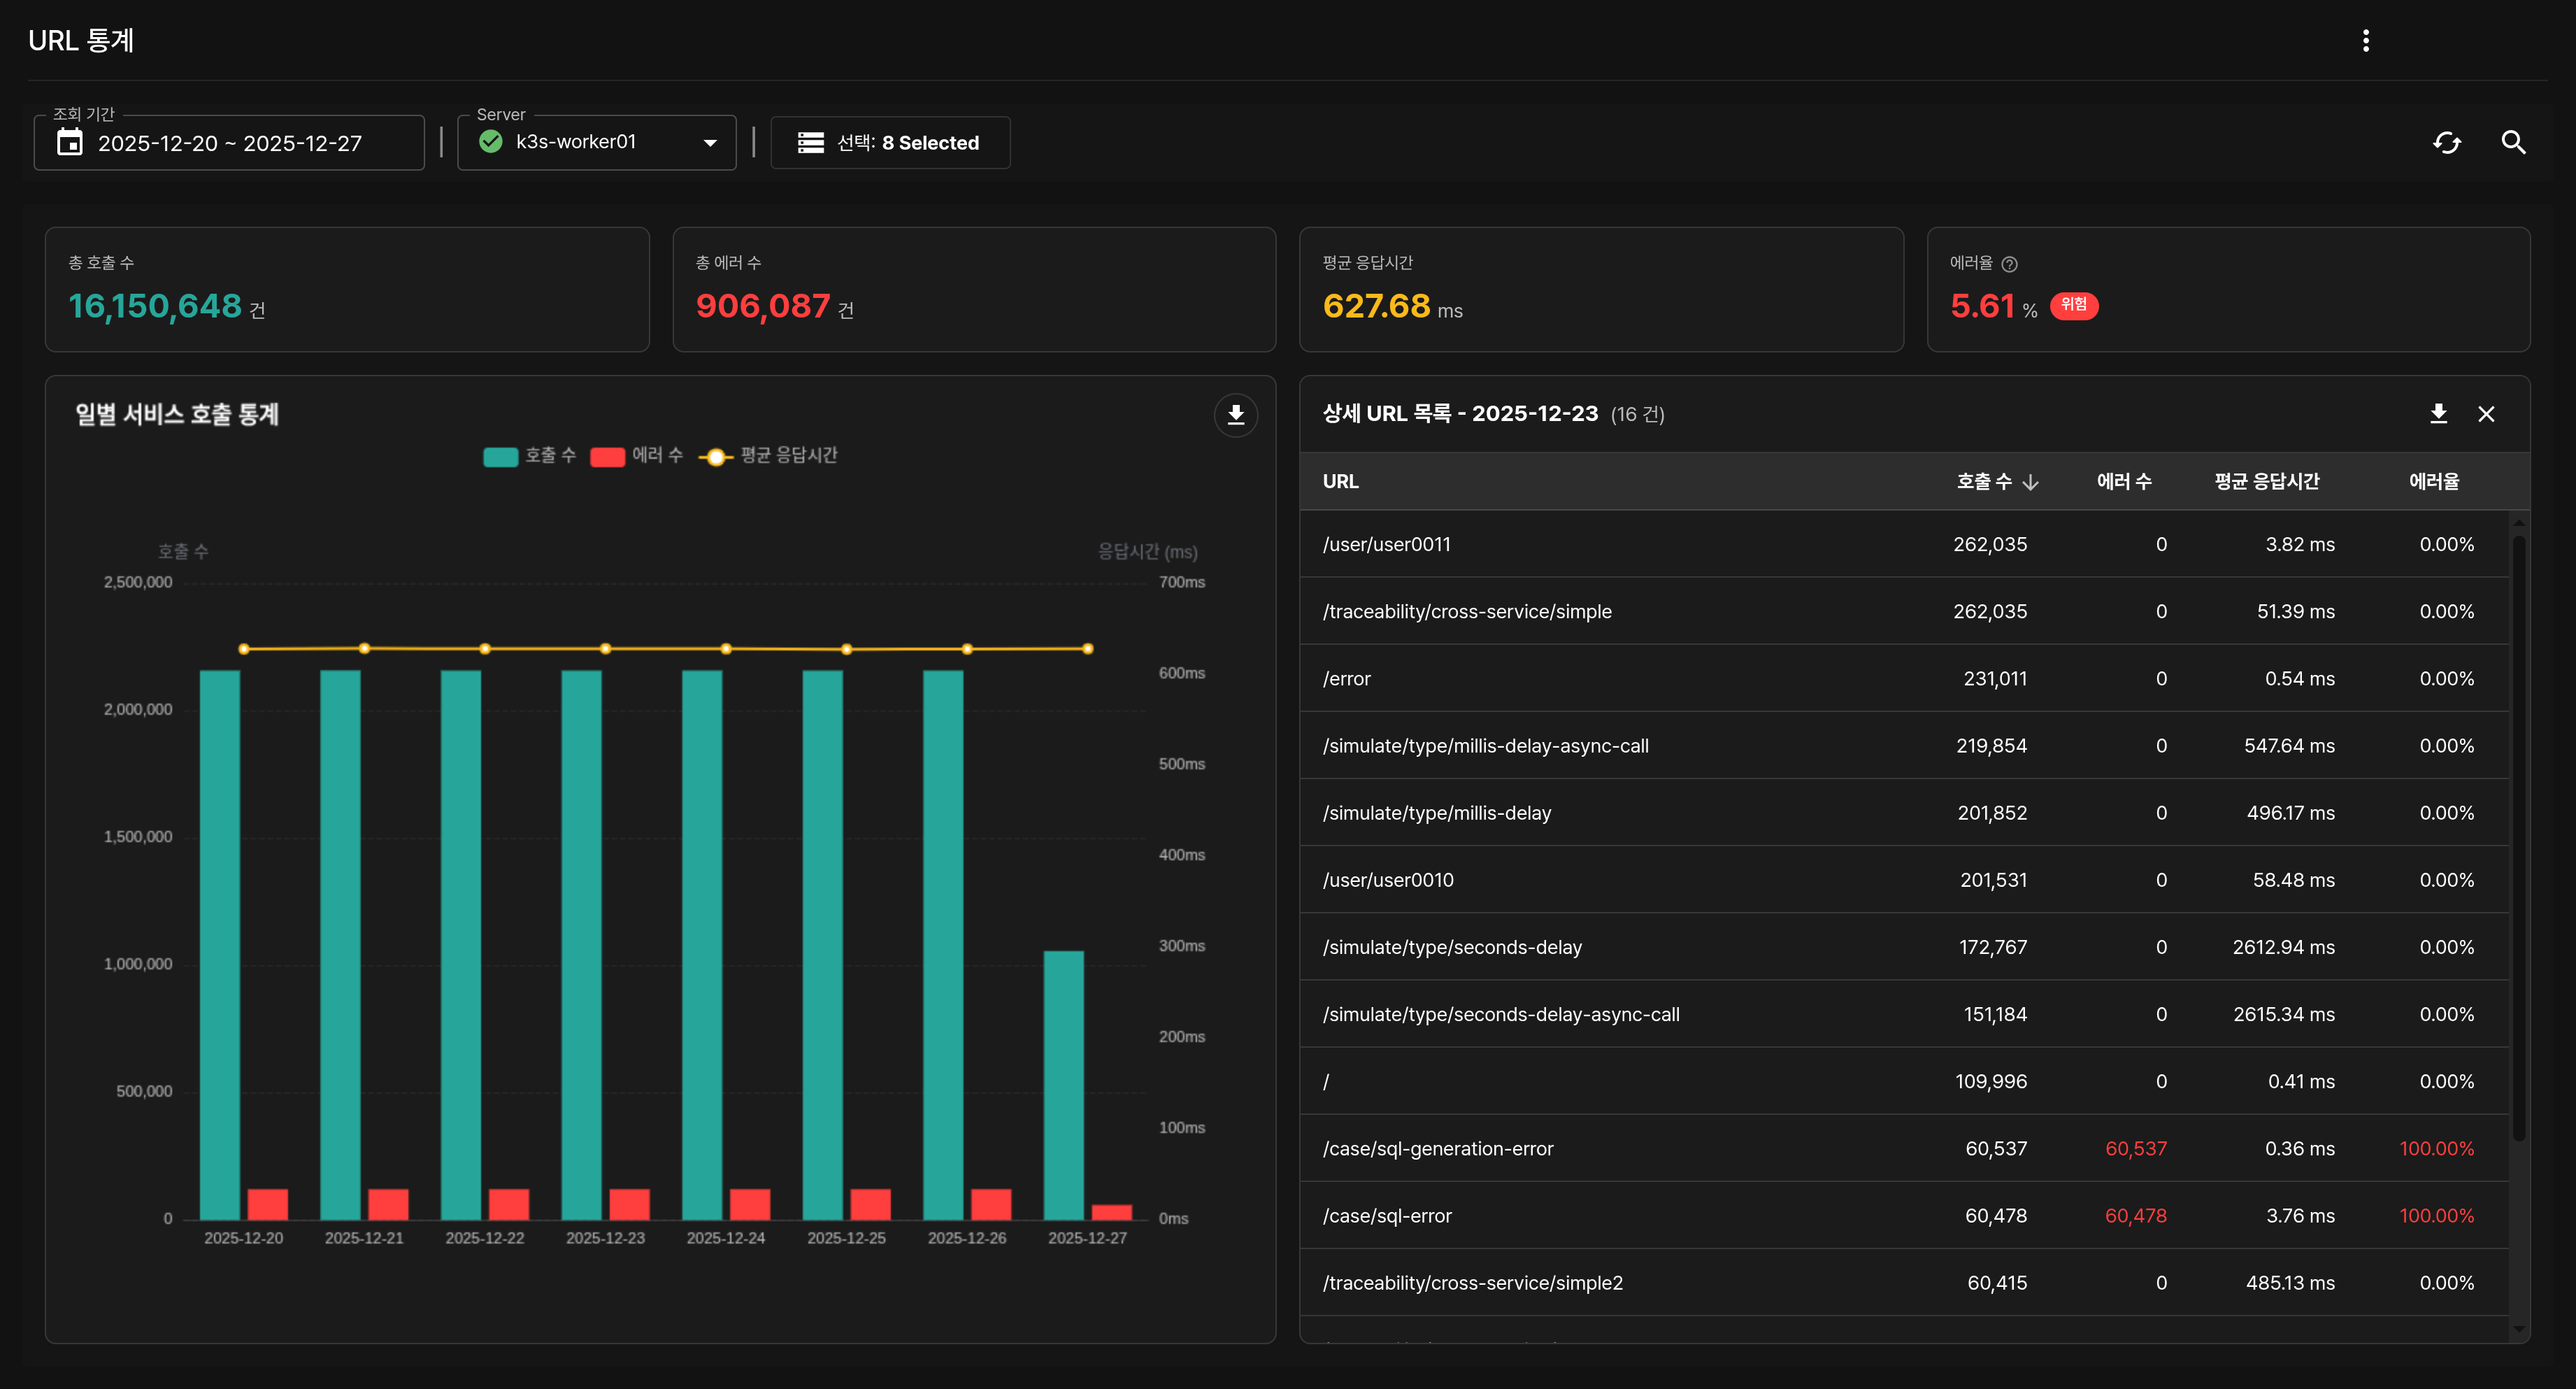Screen dimensions: 2576x1389
Task: Open the three-dot more options menu
Action: pyautogui.click(x=2365, y=40)
